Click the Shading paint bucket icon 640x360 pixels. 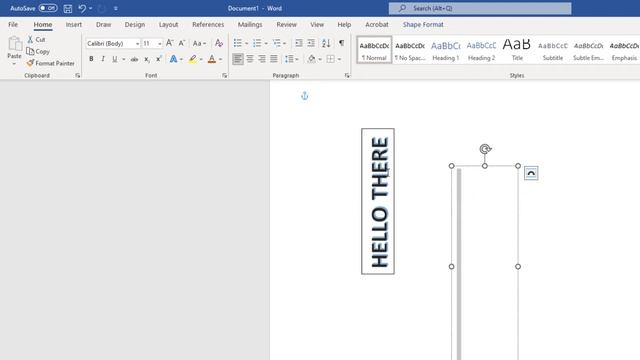[311, 59]
